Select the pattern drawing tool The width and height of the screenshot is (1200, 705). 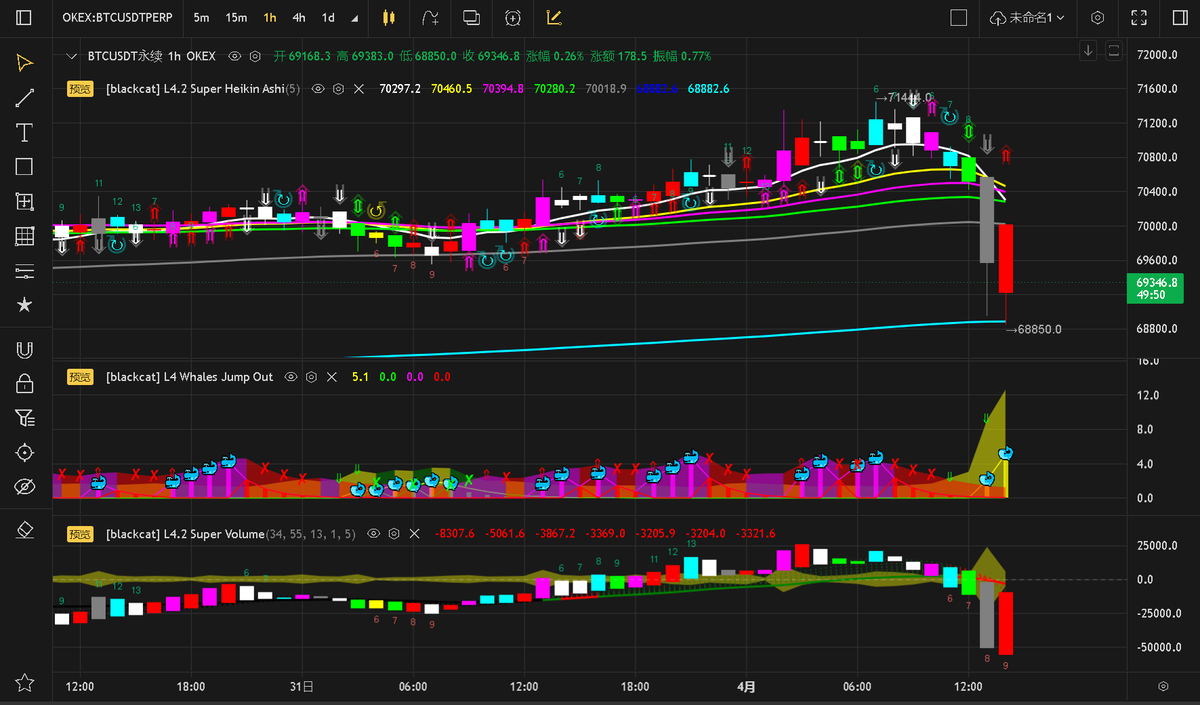click(25, 202)
